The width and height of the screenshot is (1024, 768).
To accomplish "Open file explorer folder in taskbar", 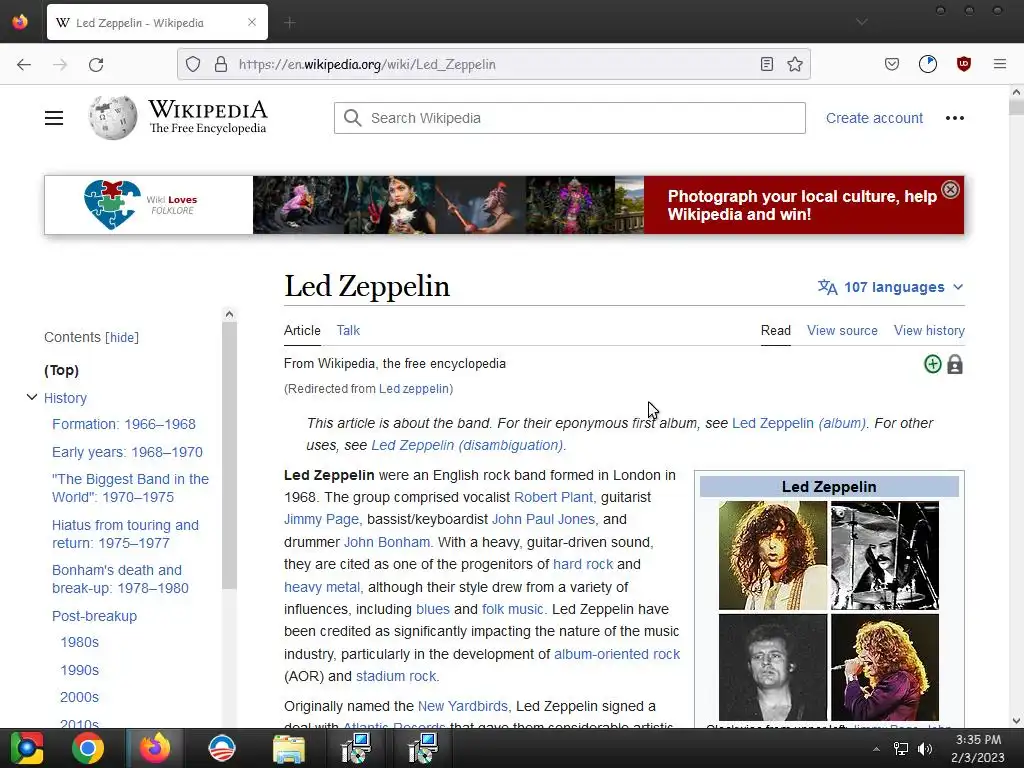I will pos(288,748).
